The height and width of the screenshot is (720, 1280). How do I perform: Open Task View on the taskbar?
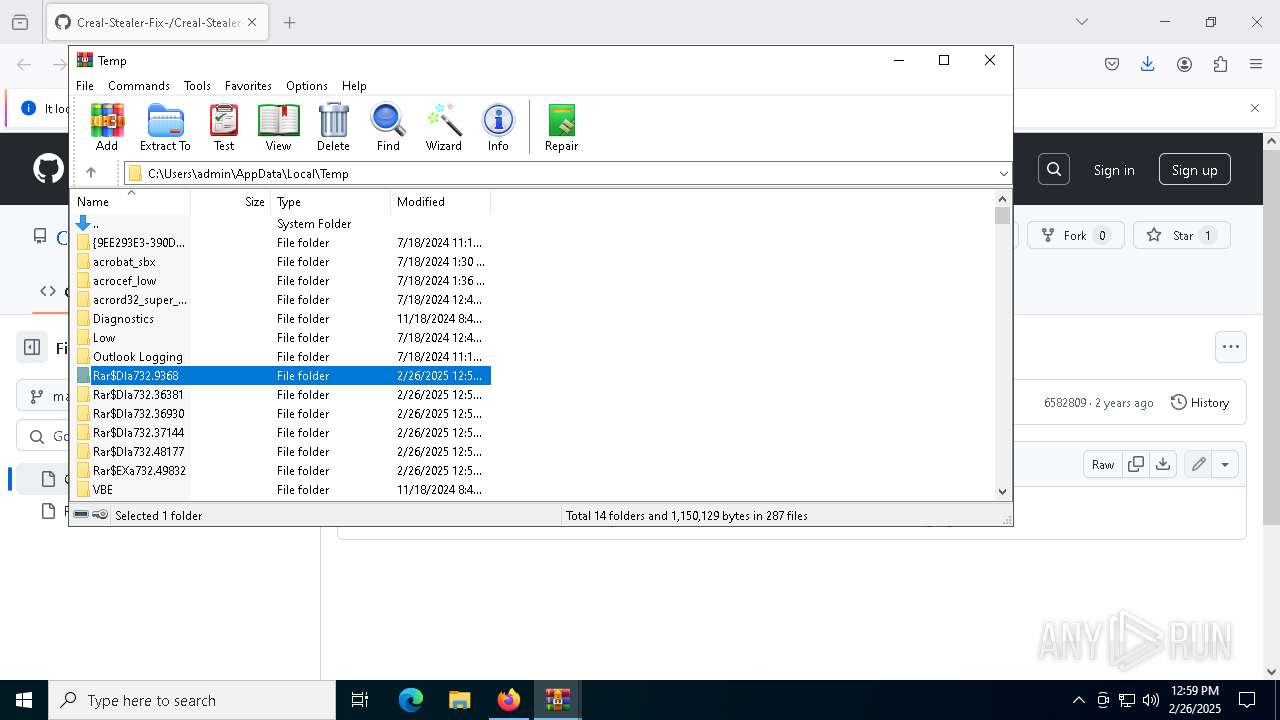coord(360,700)
